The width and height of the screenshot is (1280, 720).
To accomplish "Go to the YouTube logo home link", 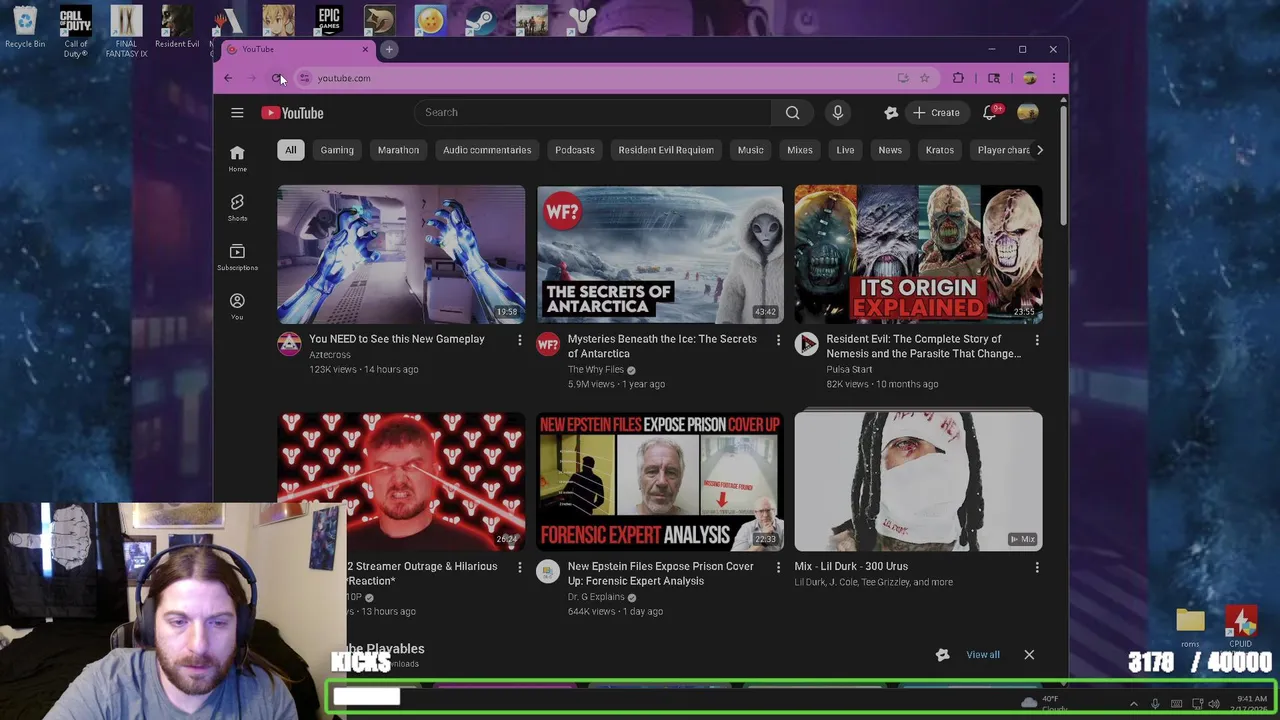I will (292, 113).
